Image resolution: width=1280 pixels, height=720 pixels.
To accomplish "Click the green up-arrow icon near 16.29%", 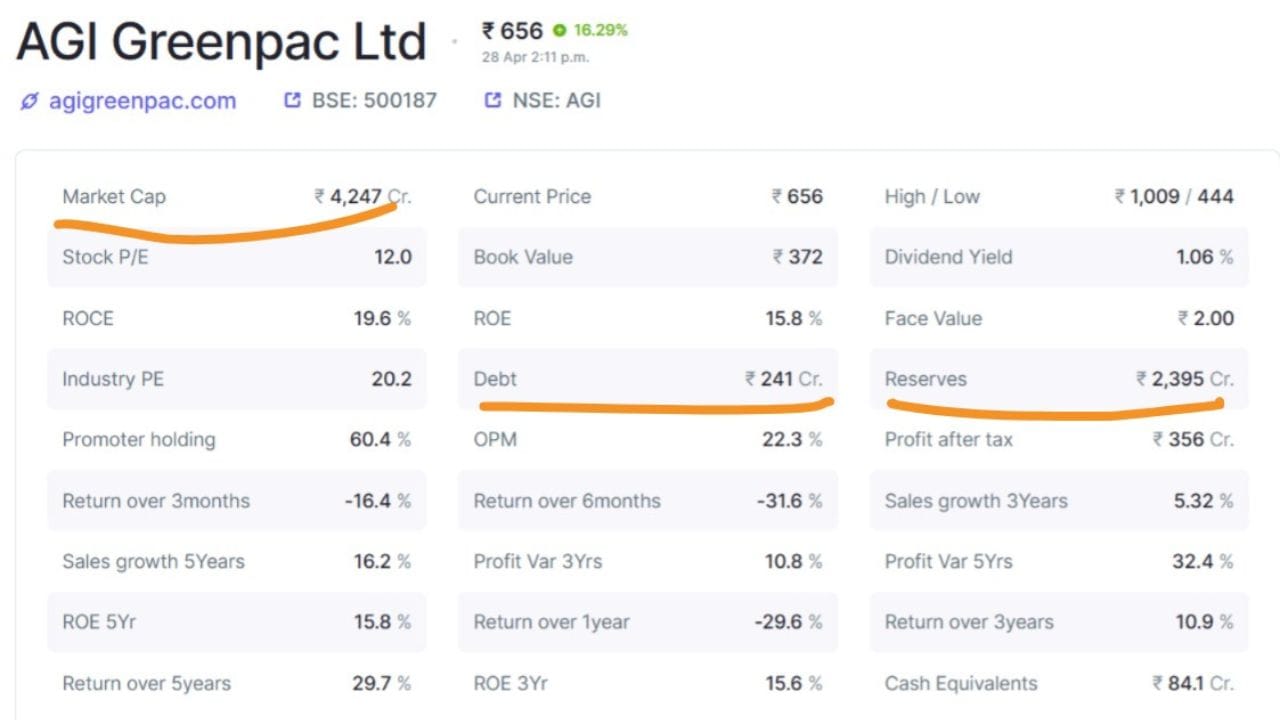I will tap(559, 31).
